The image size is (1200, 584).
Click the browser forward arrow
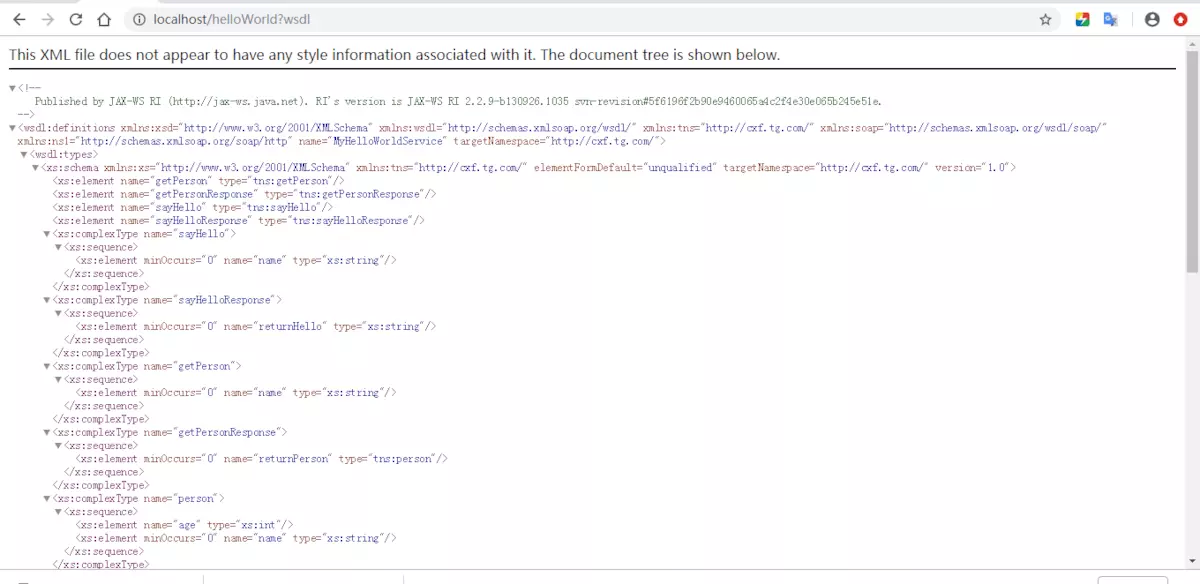[47, 19]
